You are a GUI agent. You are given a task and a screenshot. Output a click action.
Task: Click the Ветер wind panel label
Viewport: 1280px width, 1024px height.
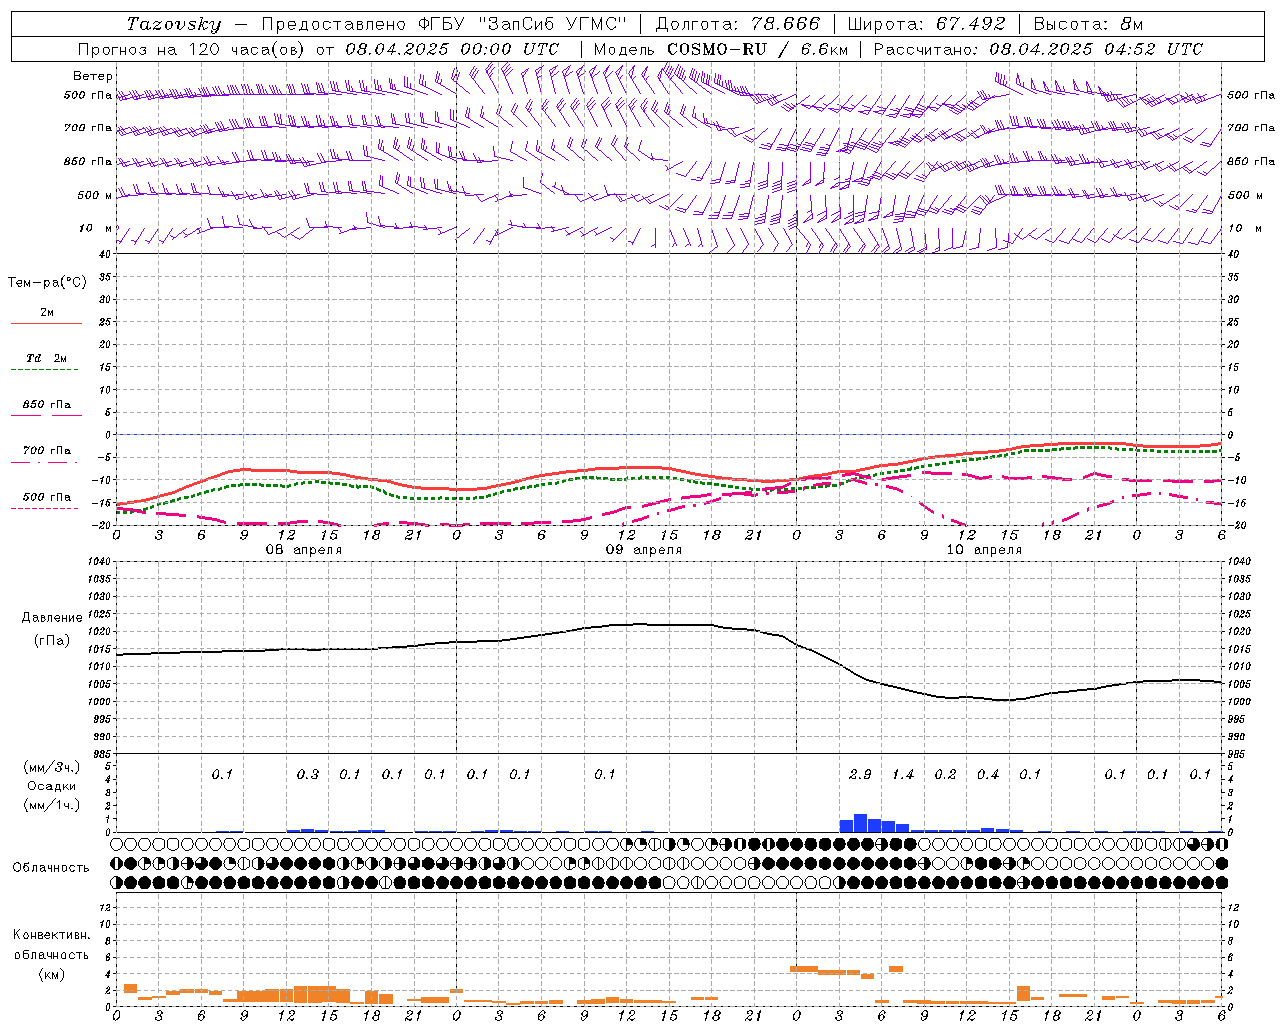pyautogui.click(x=93, y=76)
